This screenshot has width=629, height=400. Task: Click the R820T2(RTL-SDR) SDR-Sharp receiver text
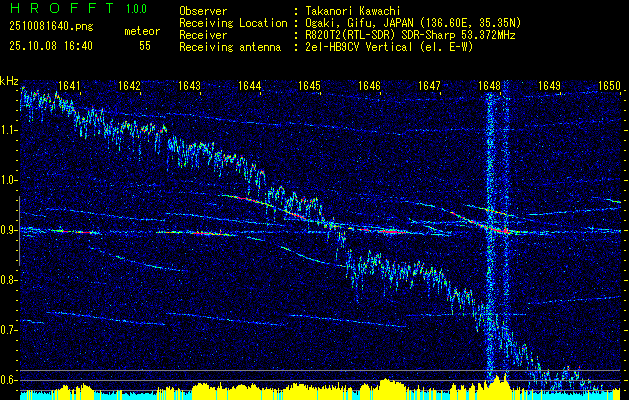tap(410, 35)
